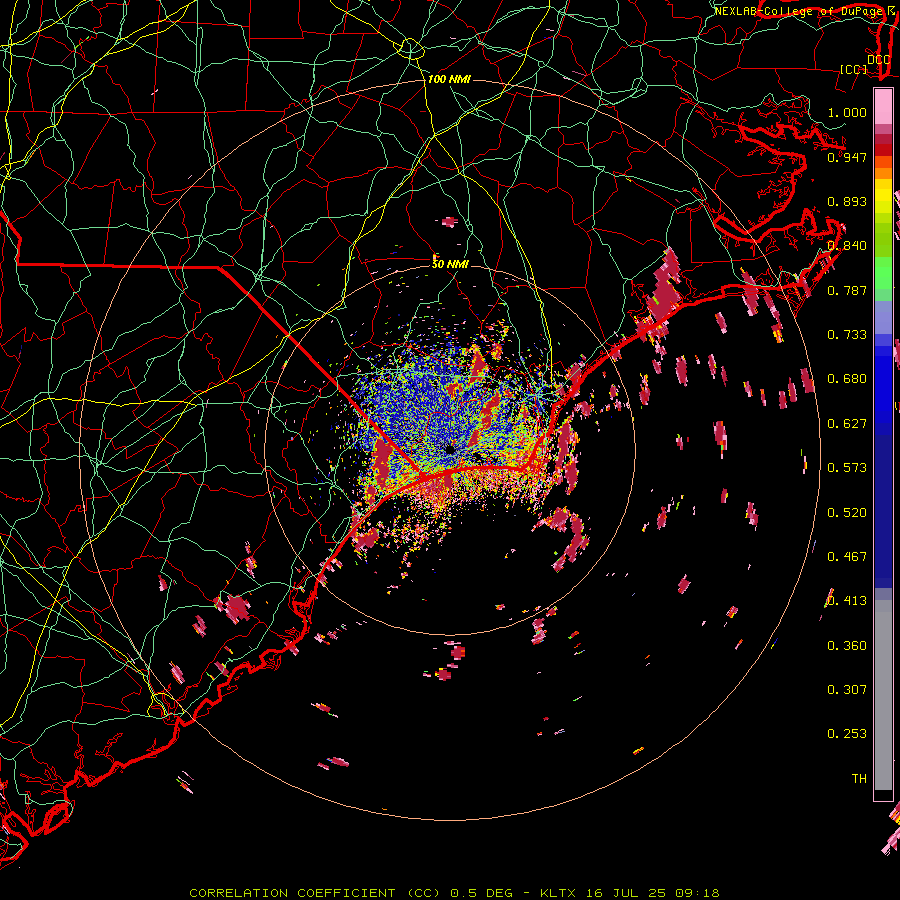Click the 0.733 color scale label

[x=847, y=334]
